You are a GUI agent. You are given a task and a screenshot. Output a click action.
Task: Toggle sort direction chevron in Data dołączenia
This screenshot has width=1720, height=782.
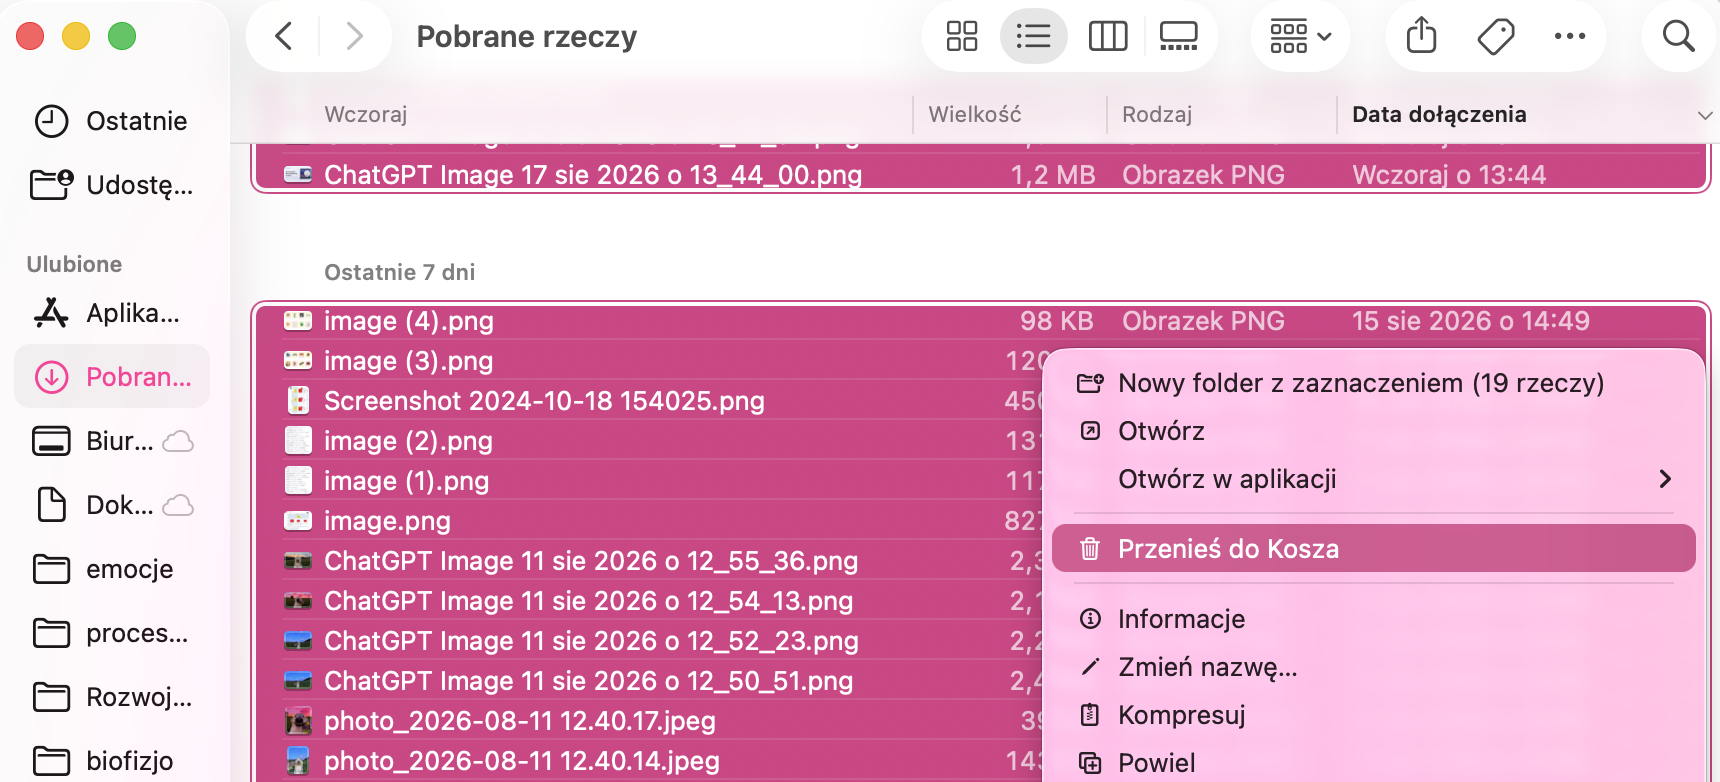click(1705, 116)
